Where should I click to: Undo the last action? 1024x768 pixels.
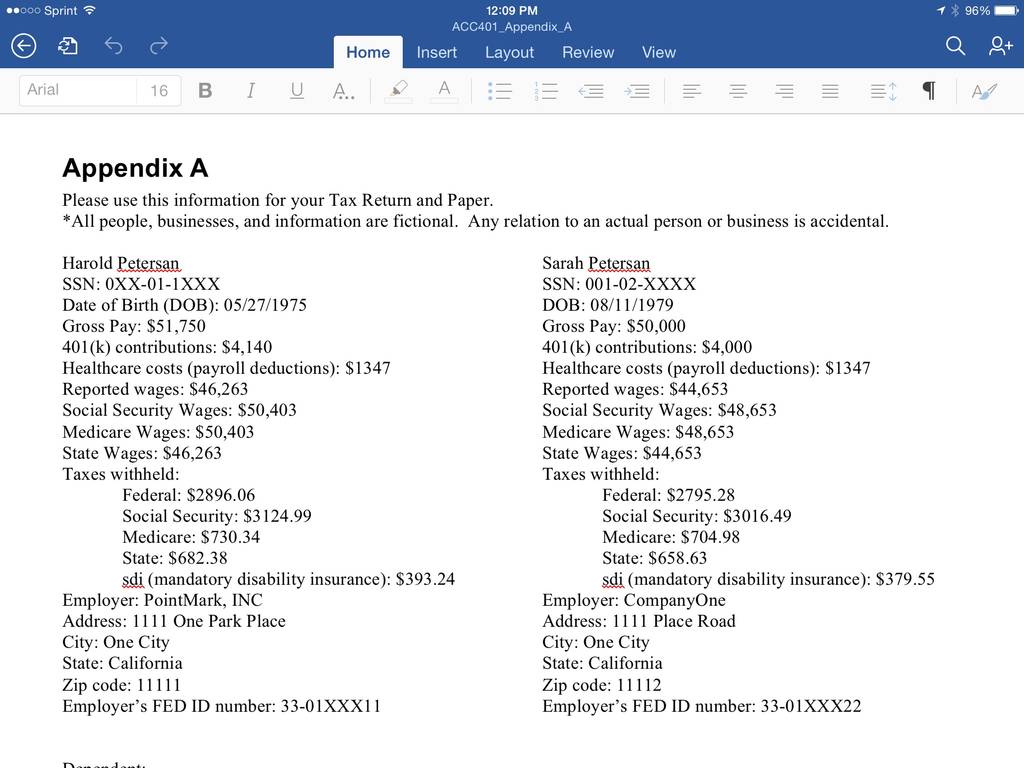coord(114,46)
